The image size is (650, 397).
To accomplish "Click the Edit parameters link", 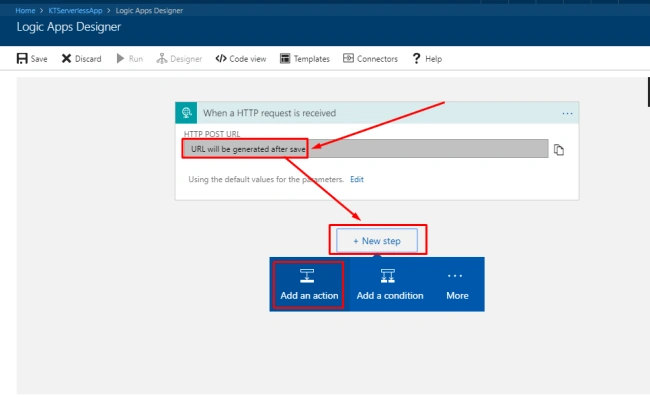I will (357, 179).
